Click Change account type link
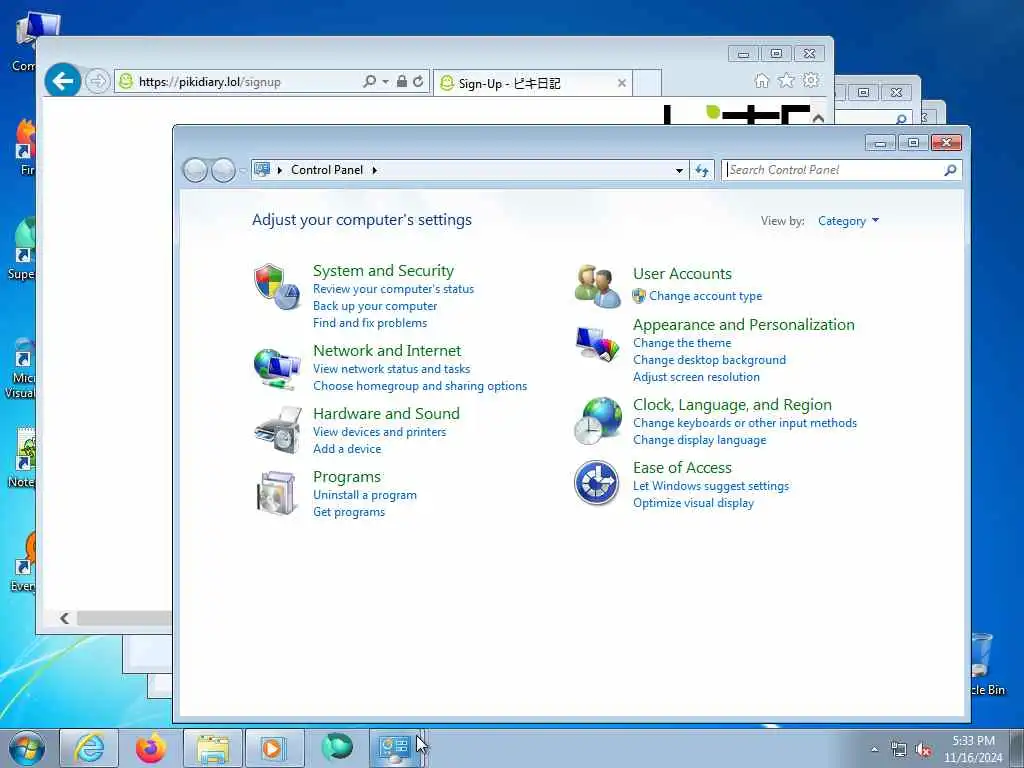Image resolution: width=1024 pixels, height=768 pixels. [705, 296]
